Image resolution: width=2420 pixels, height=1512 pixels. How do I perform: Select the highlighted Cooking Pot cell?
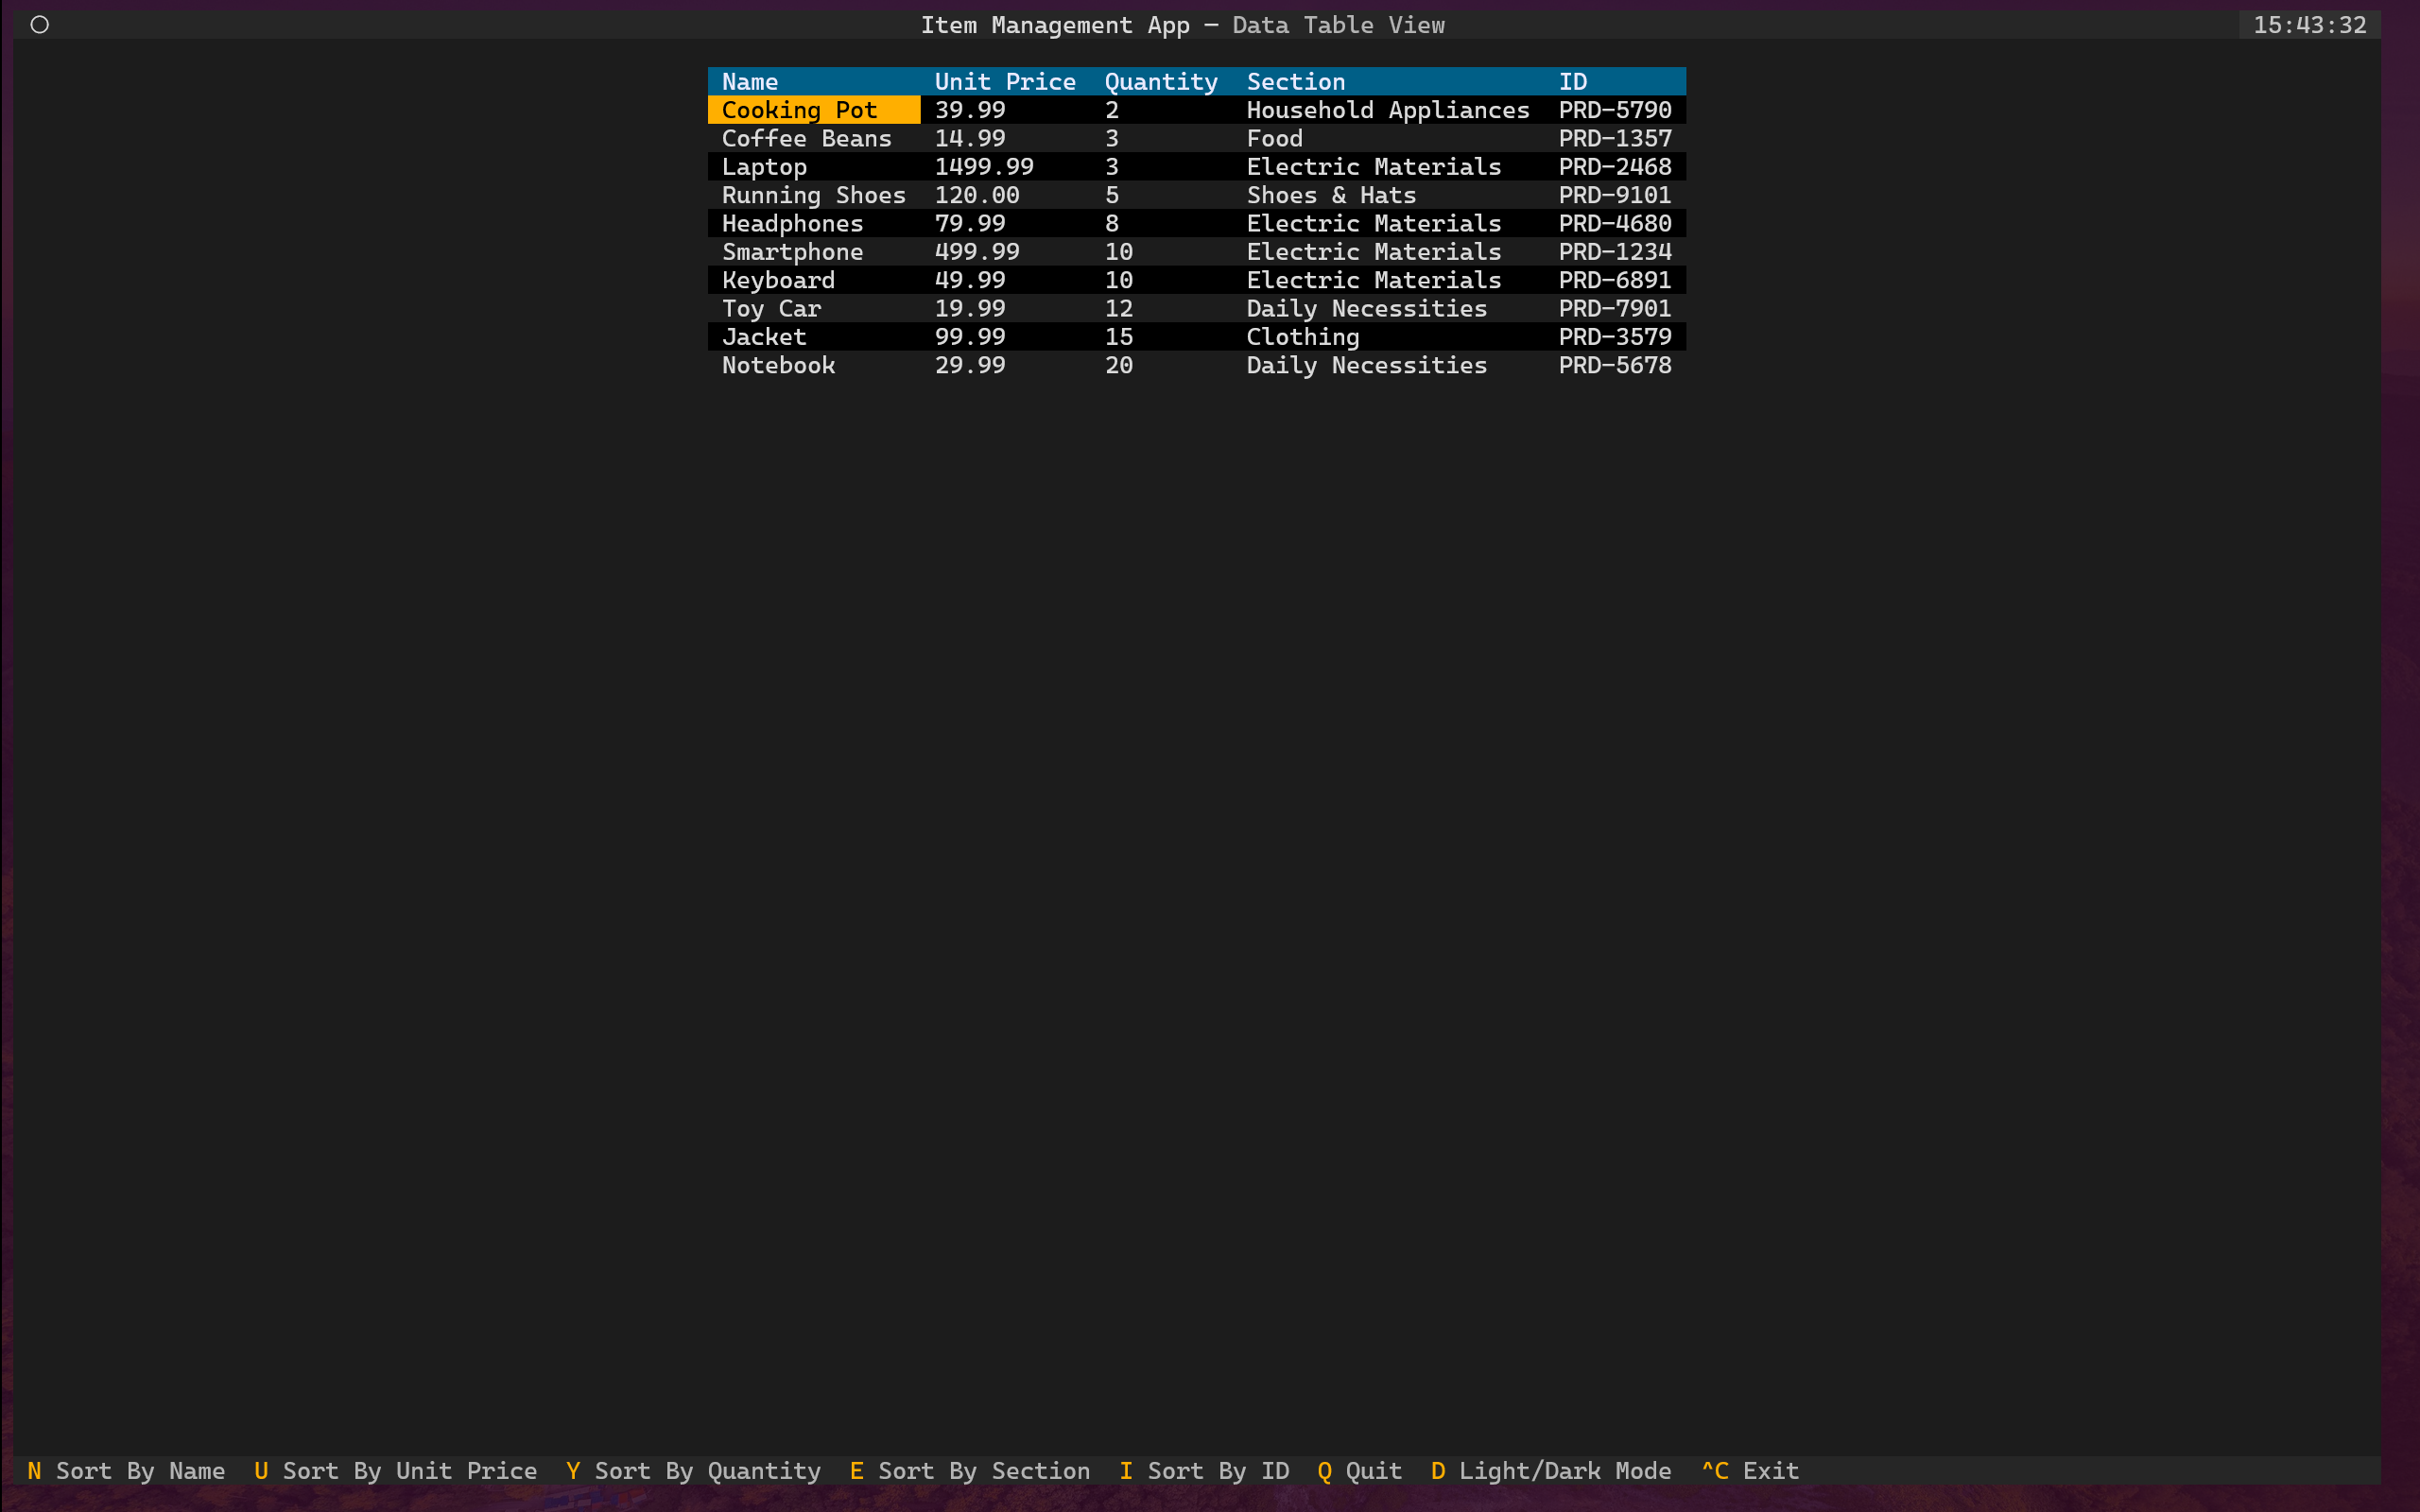coord(814,110)
